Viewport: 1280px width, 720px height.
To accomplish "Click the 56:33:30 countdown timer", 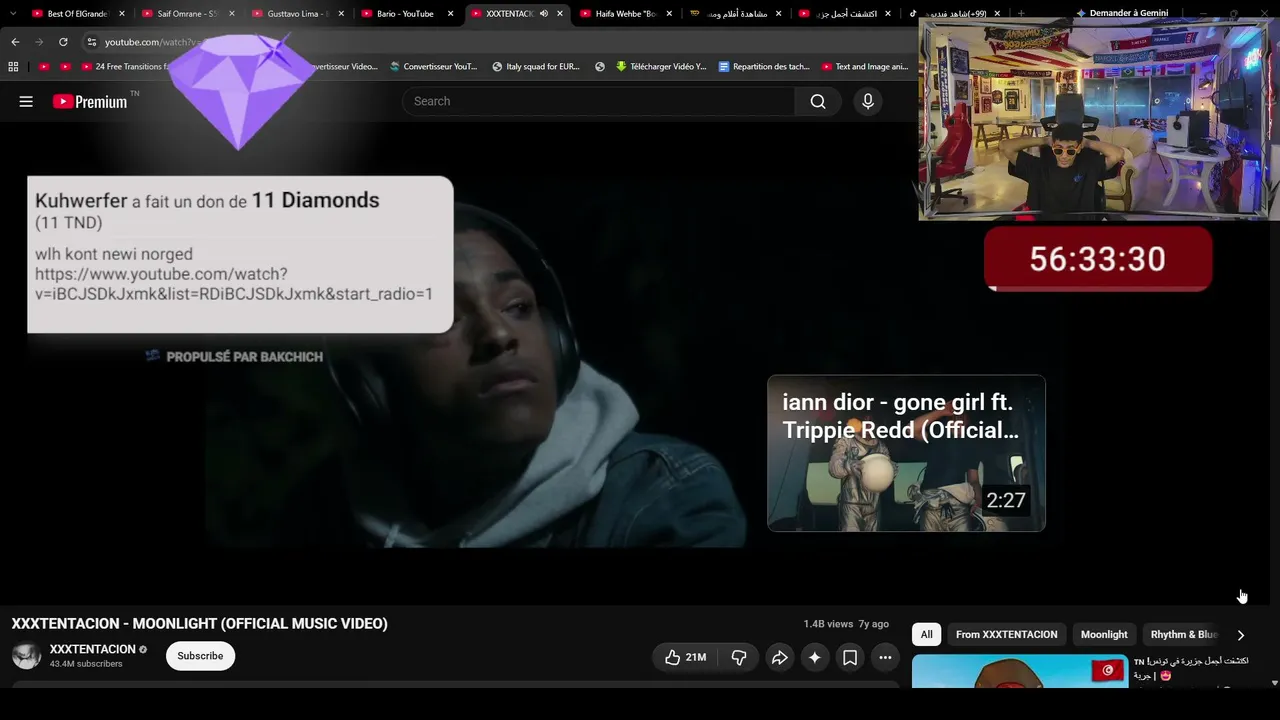I will (1098, 259).
